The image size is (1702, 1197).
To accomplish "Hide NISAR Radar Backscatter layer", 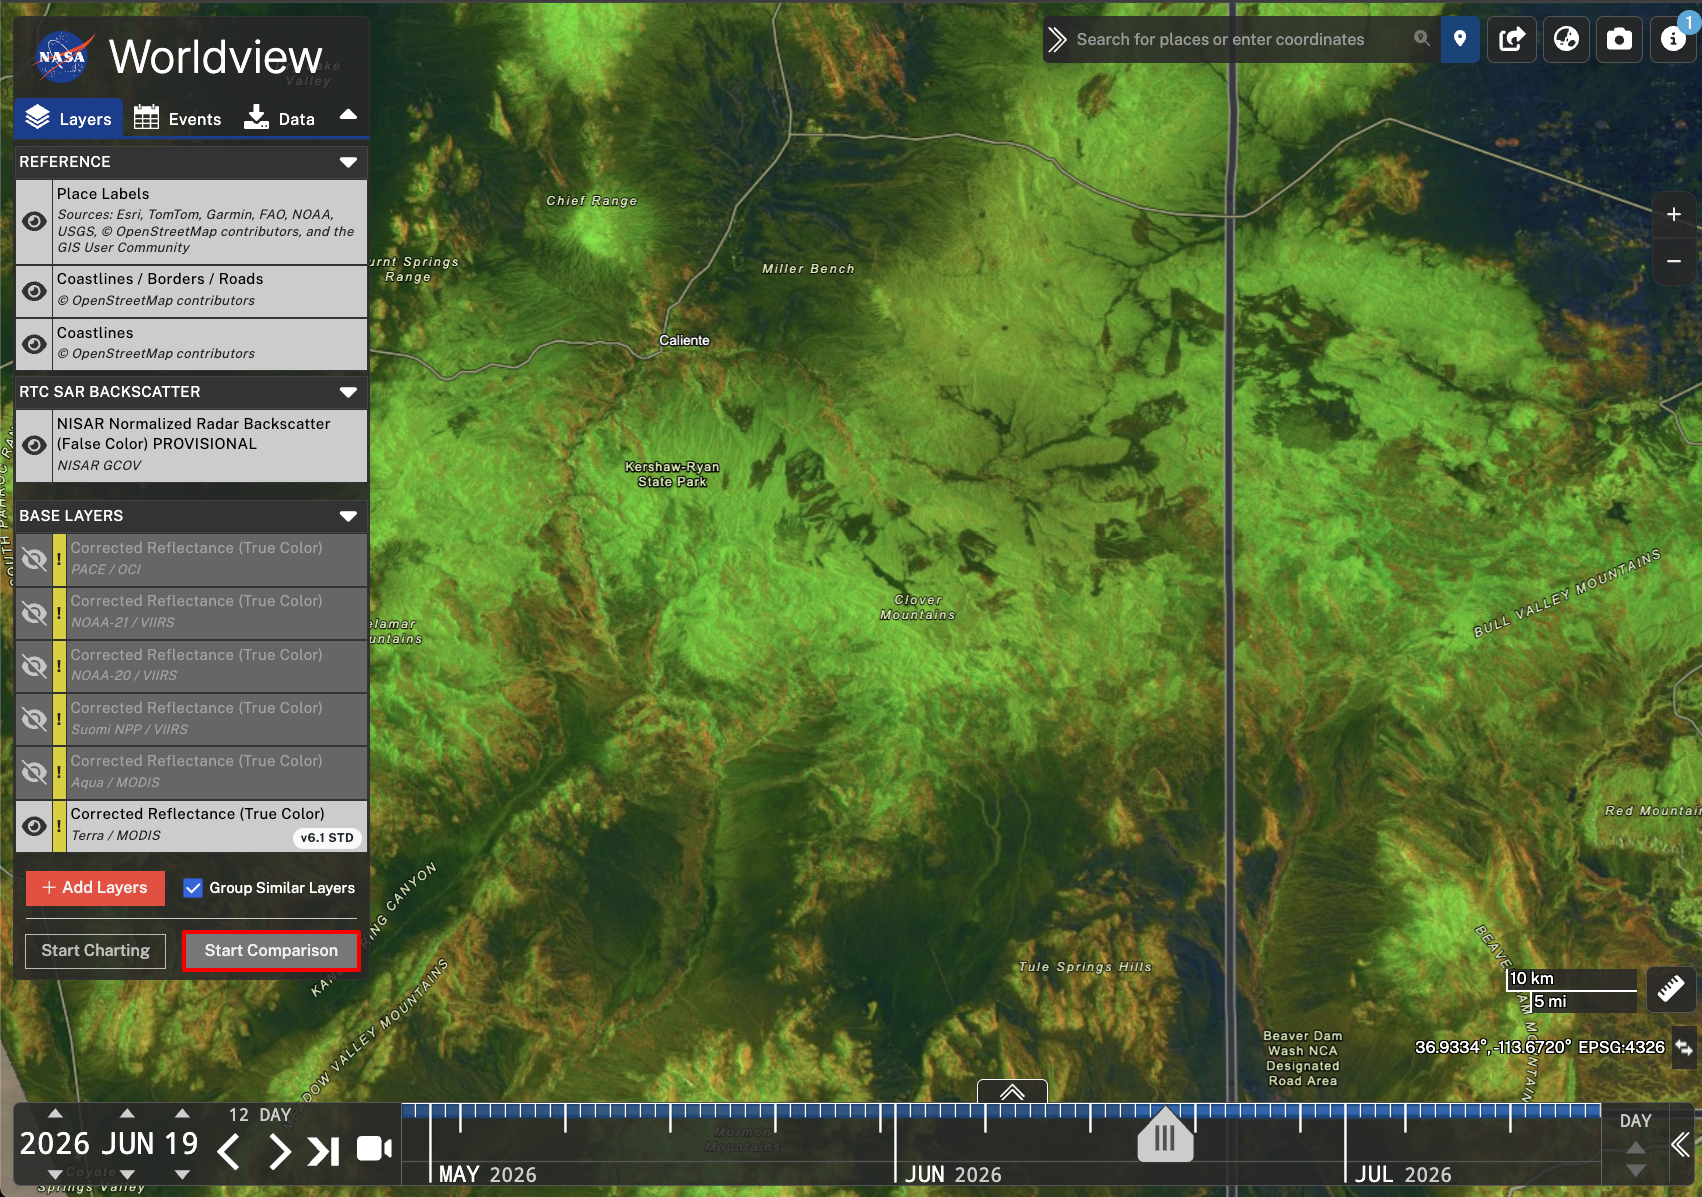I will coord(34,445).
